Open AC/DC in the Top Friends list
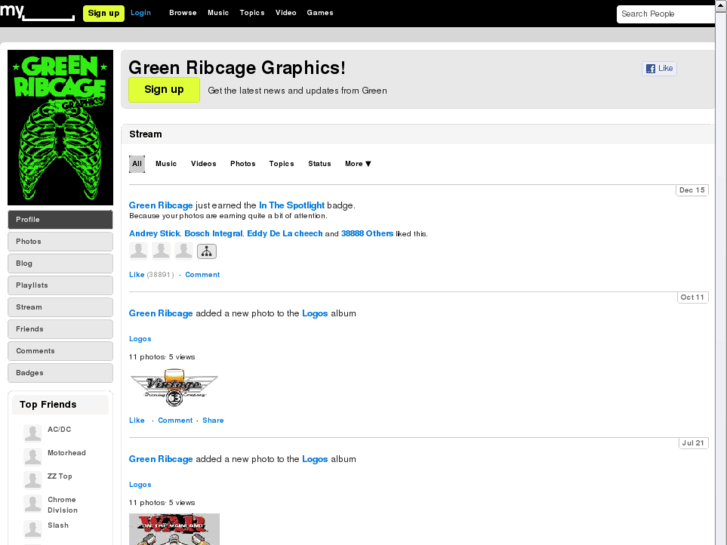The width and height of the screenshot is (727, 545). (59, 430)
